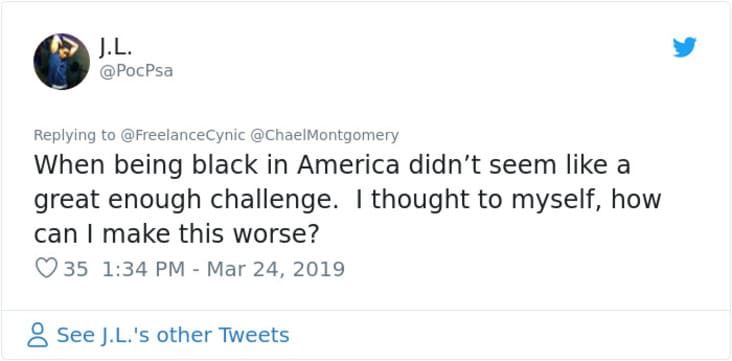732x361 pixels.
Task: Click the word 'America' in the tweet
Action: 348,165
